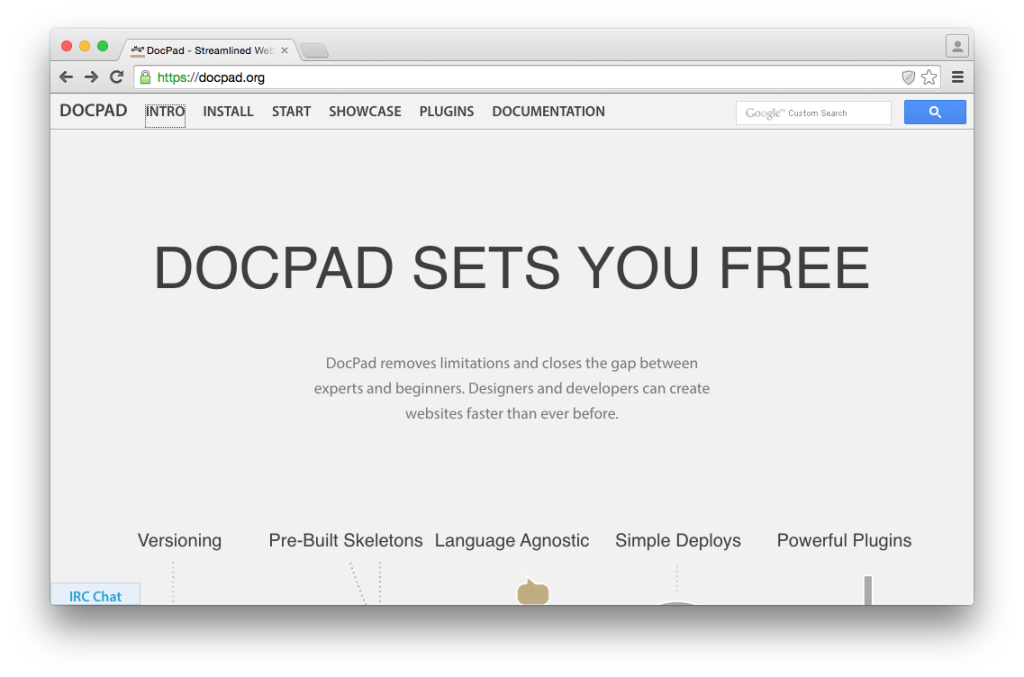Click the DOCPAD logo
Viewport: 1024px width, 677px height.
[92, 111]
